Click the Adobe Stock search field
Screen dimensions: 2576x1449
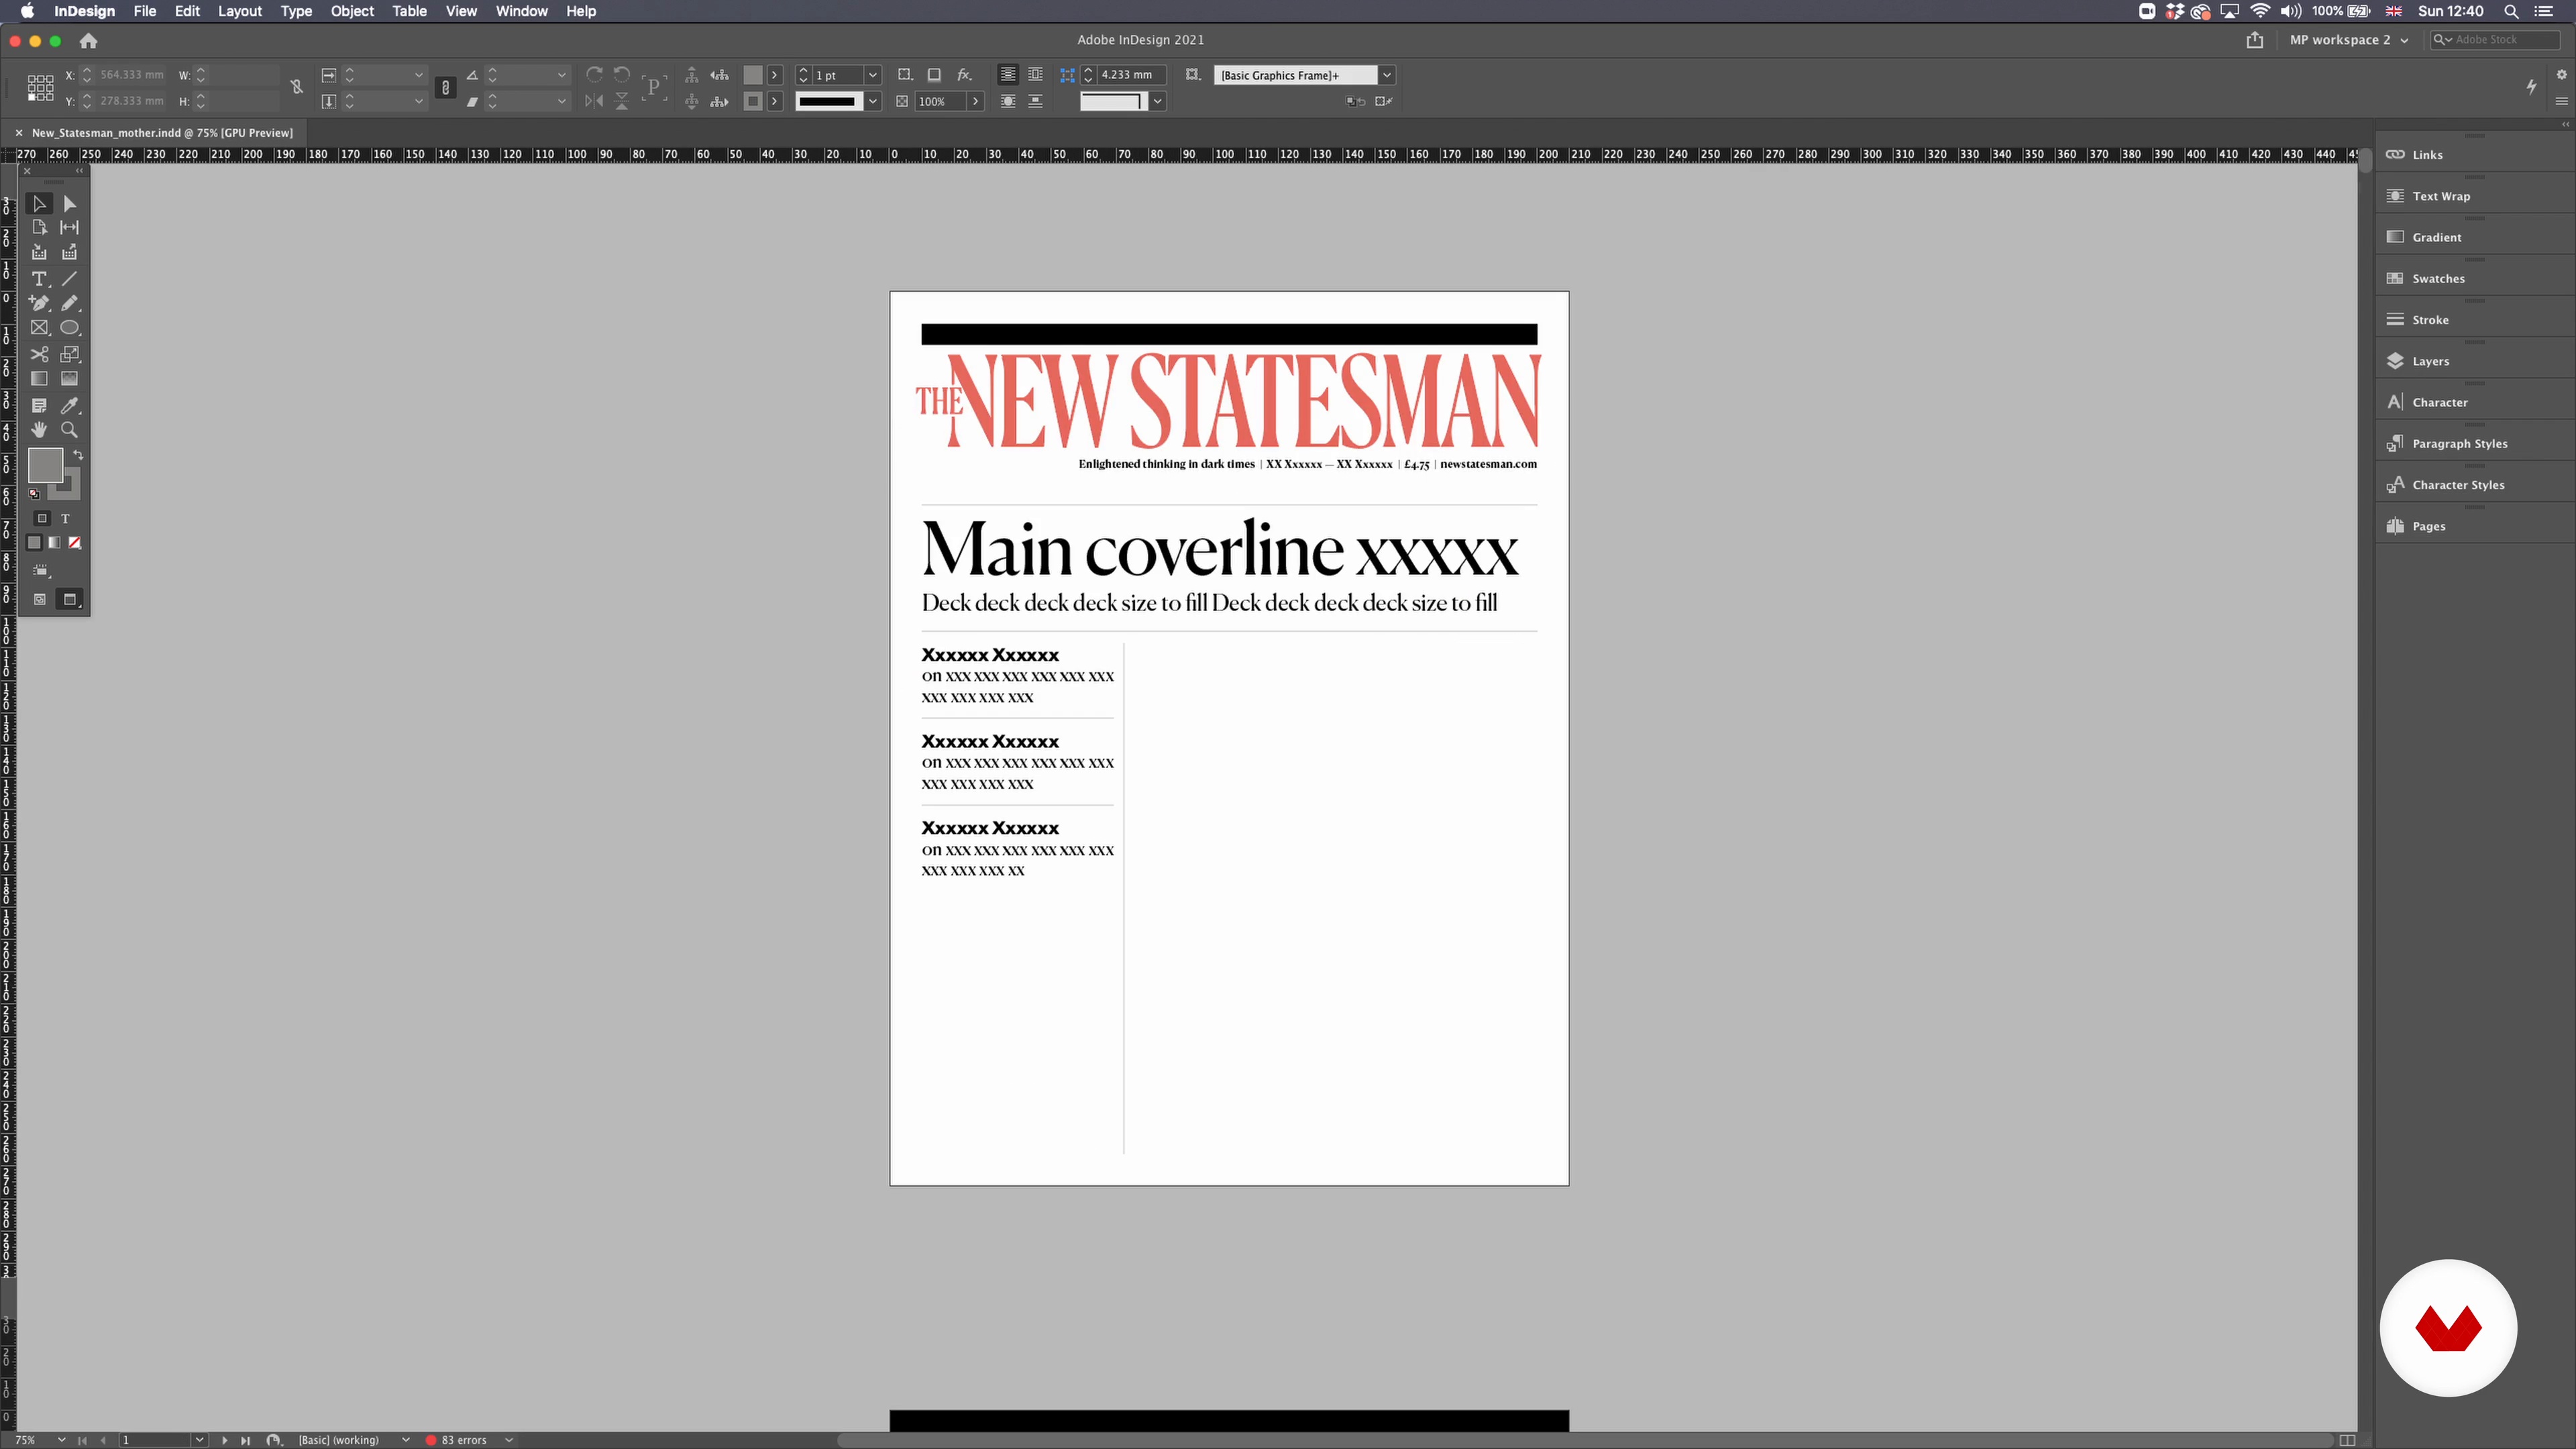click(2495, 40)
